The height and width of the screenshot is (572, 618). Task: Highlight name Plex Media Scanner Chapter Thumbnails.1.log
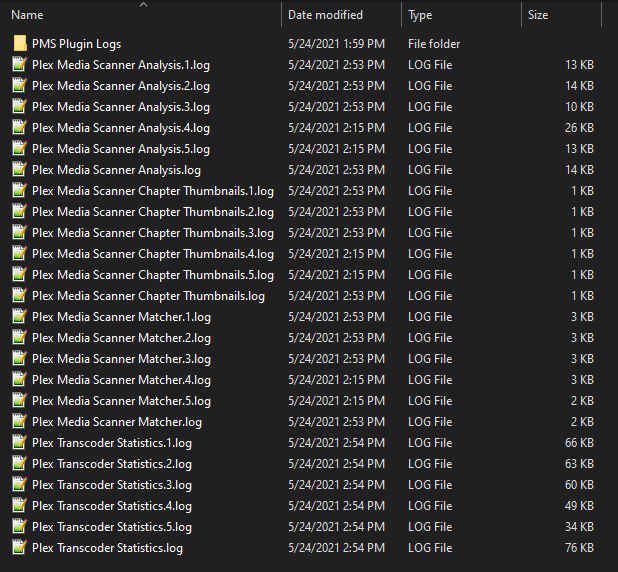pyautogui.click(x=153, y=191)
